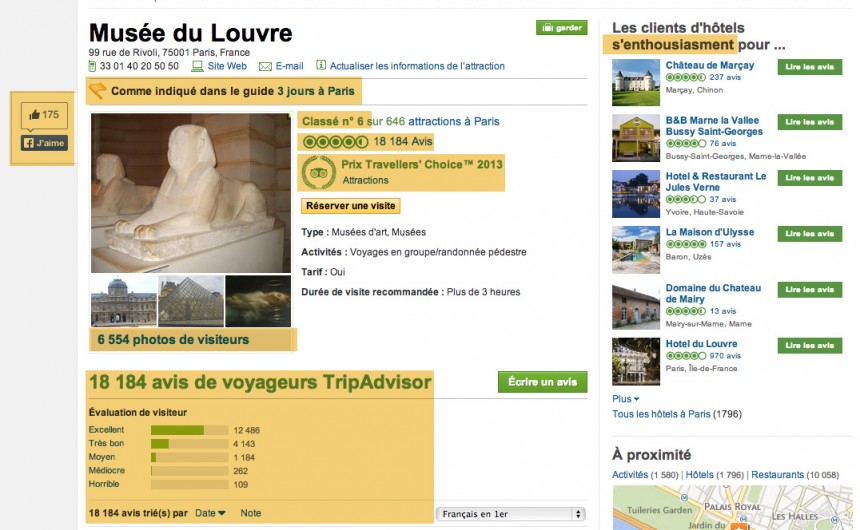
Task: Open the Hotel du Louvre link
Action: tap(701, 343)
